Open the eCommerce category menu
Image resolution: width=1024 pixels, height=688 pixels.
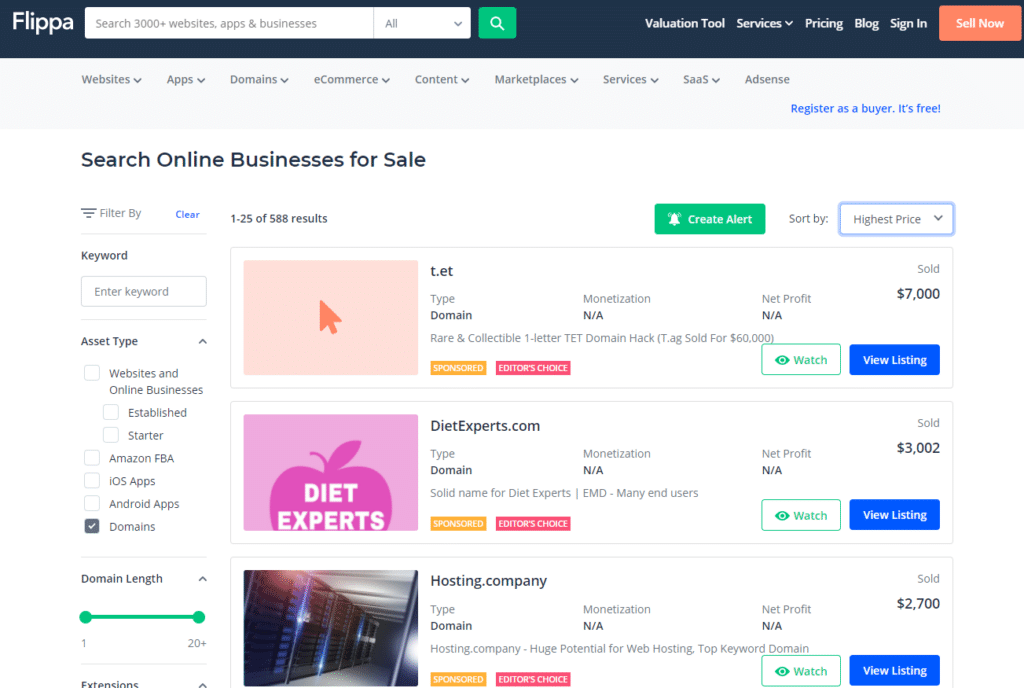[x=351, y=80]
